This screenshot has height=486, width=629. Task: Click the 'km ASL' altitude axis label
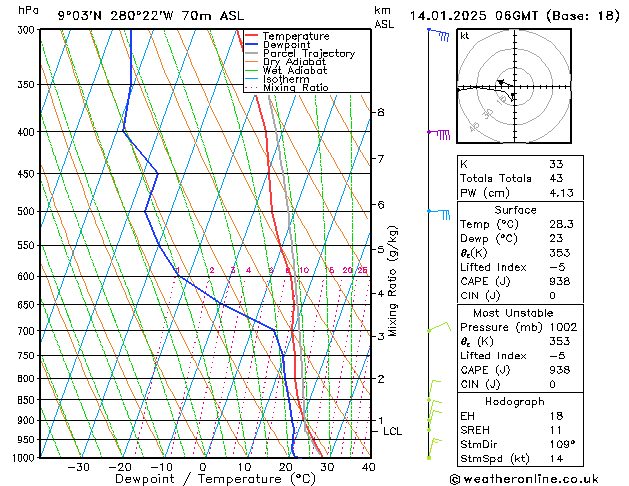click(x=384, y=17)
